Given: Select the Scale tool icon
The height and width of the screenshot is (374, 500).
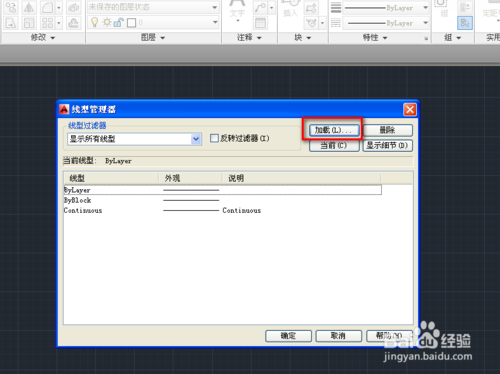Looking at the screenshot, I should 29,23.
